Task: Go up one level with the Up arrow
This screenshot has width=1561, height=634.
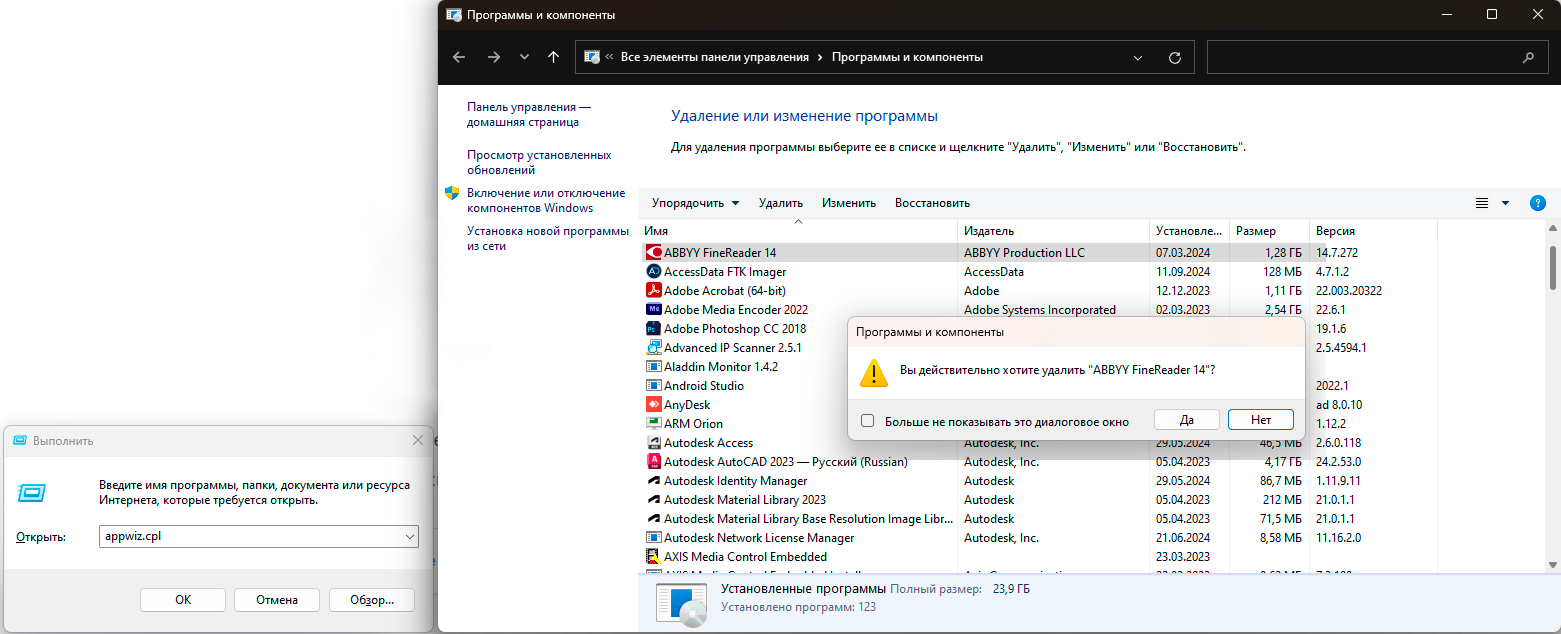Action: tap(553, 57)
